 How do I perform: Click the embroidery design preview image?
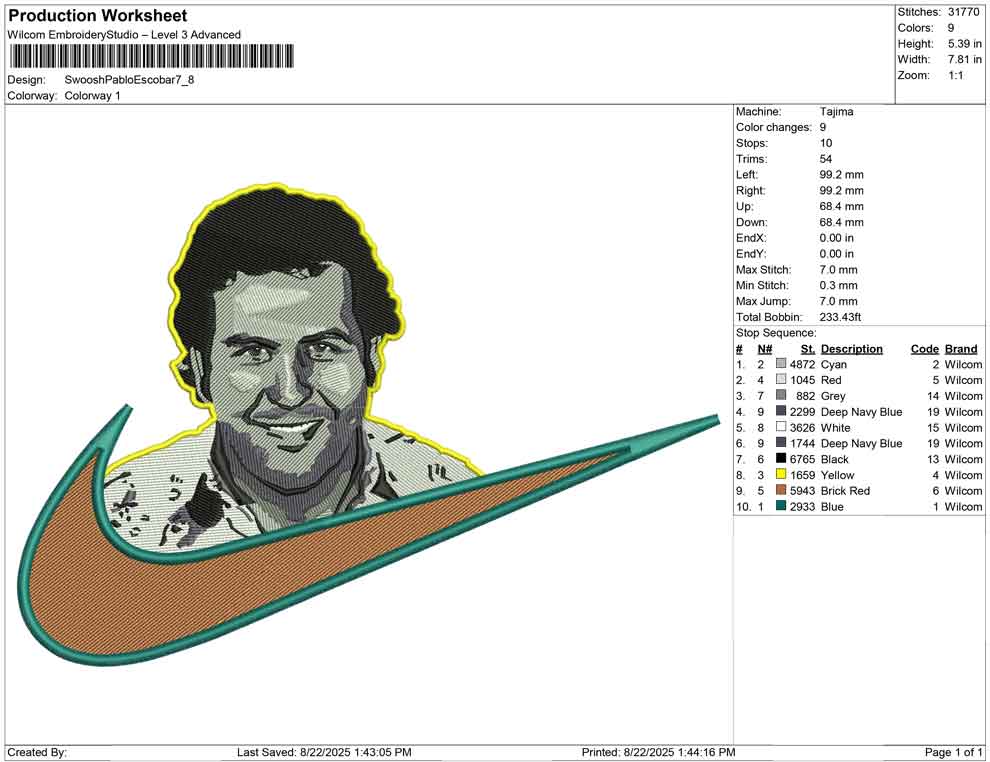369,426
